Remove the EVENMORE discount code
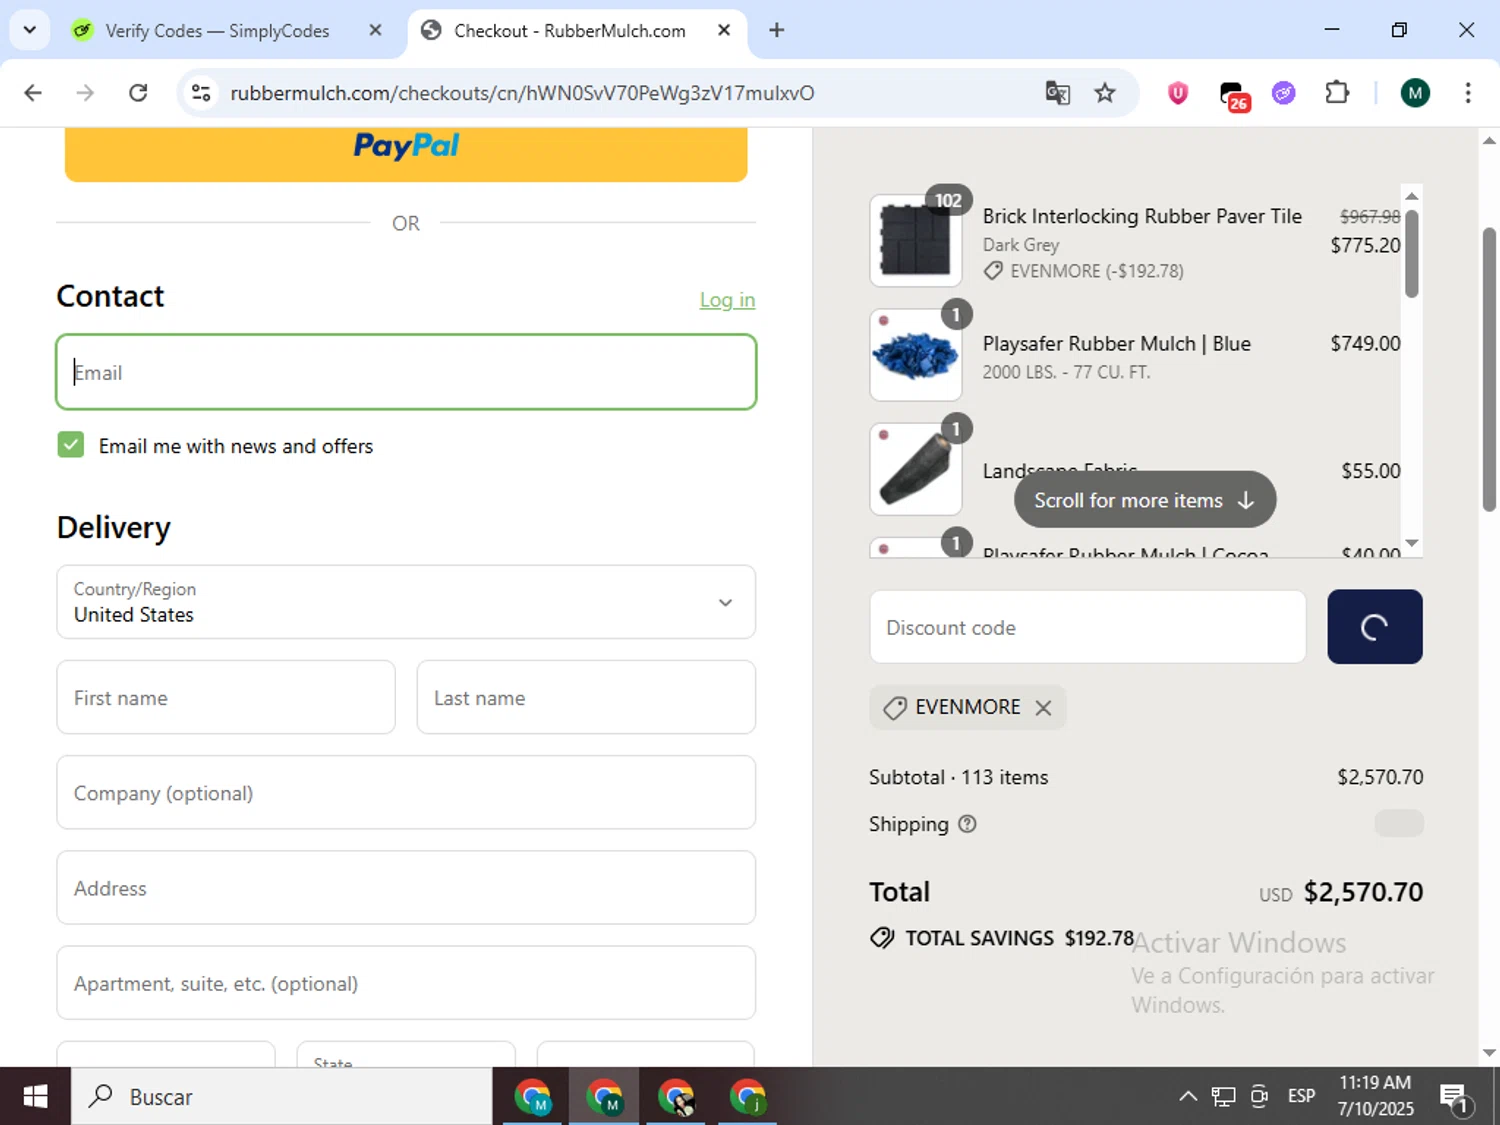Viewport: 1500px width, 1125px height. pos(1043,708)
